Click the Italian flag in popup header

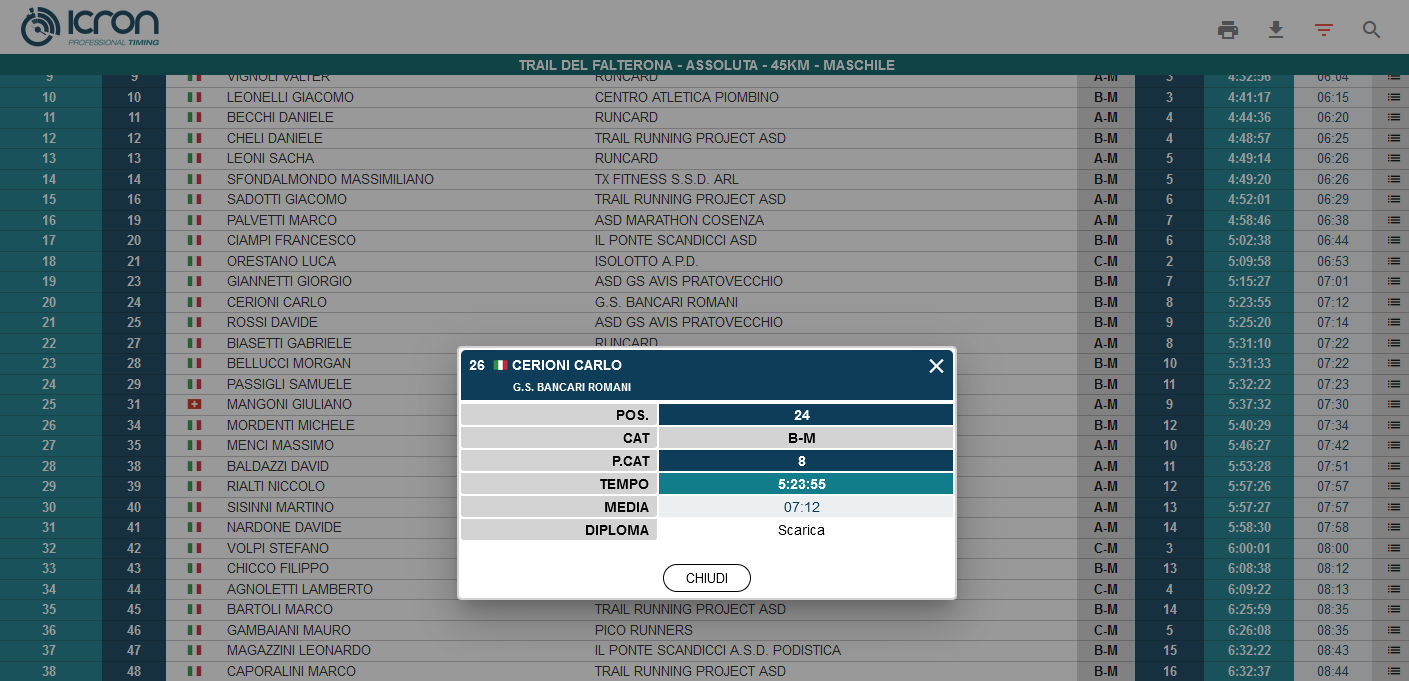click(x=500, y=366)
